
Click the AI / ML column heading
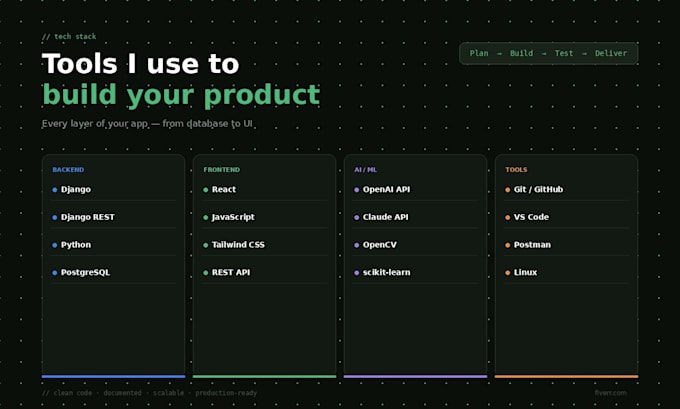point(366,170)
